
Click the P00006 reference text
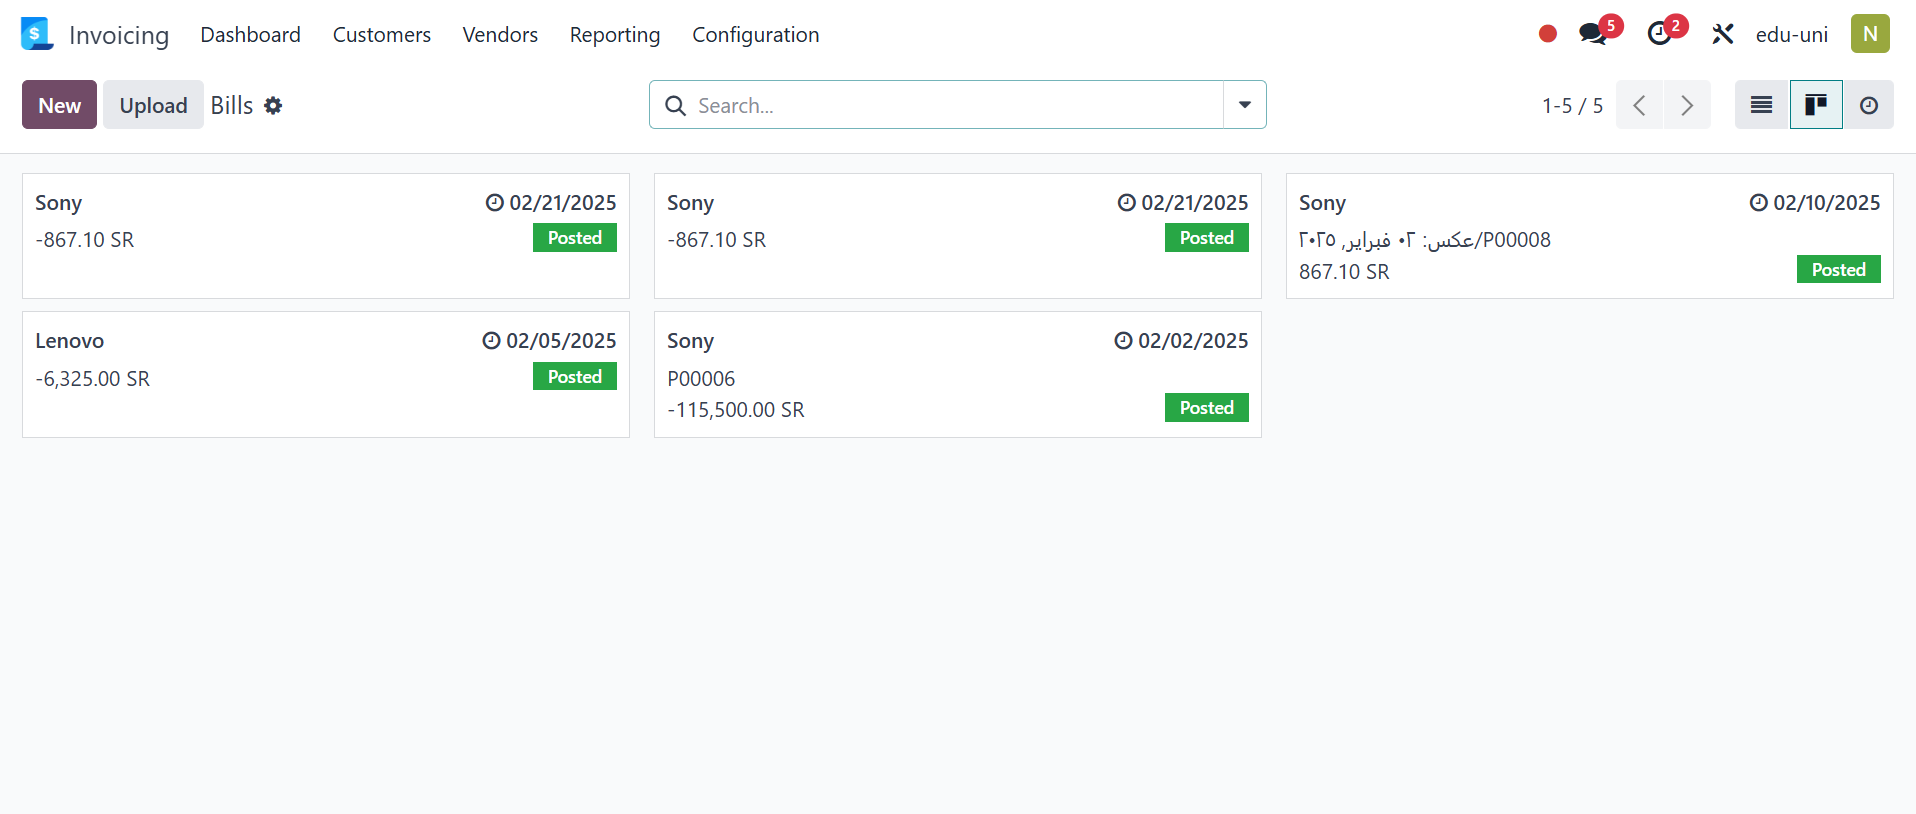point(701,379)
